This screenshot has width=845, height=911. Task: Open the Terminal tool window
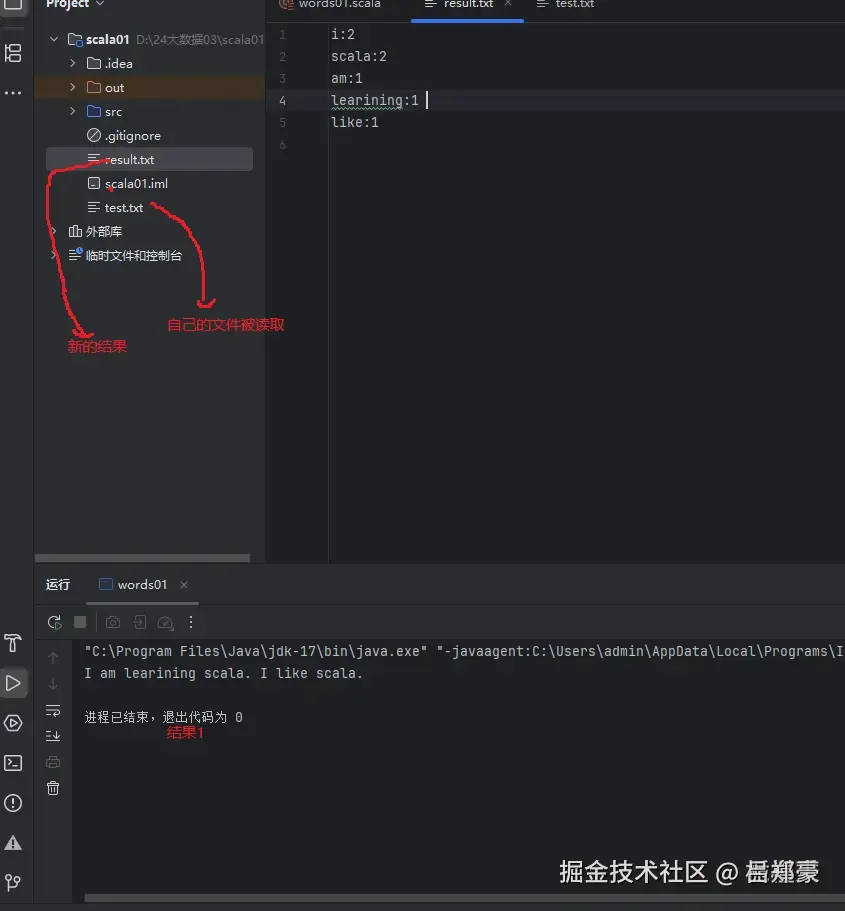13,763
